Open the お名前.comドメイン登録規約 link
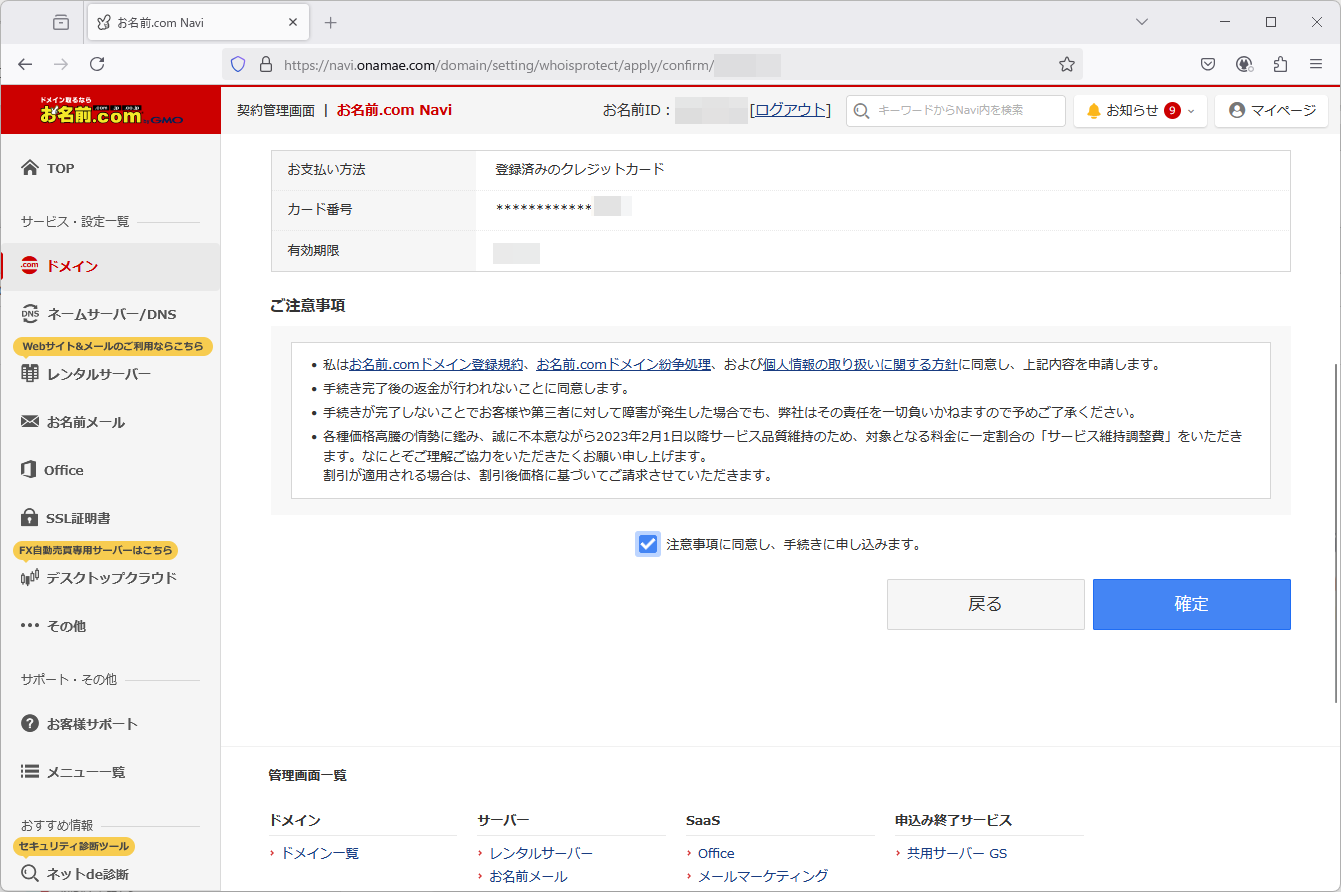The image size is (1341, 892). (436, 365)
